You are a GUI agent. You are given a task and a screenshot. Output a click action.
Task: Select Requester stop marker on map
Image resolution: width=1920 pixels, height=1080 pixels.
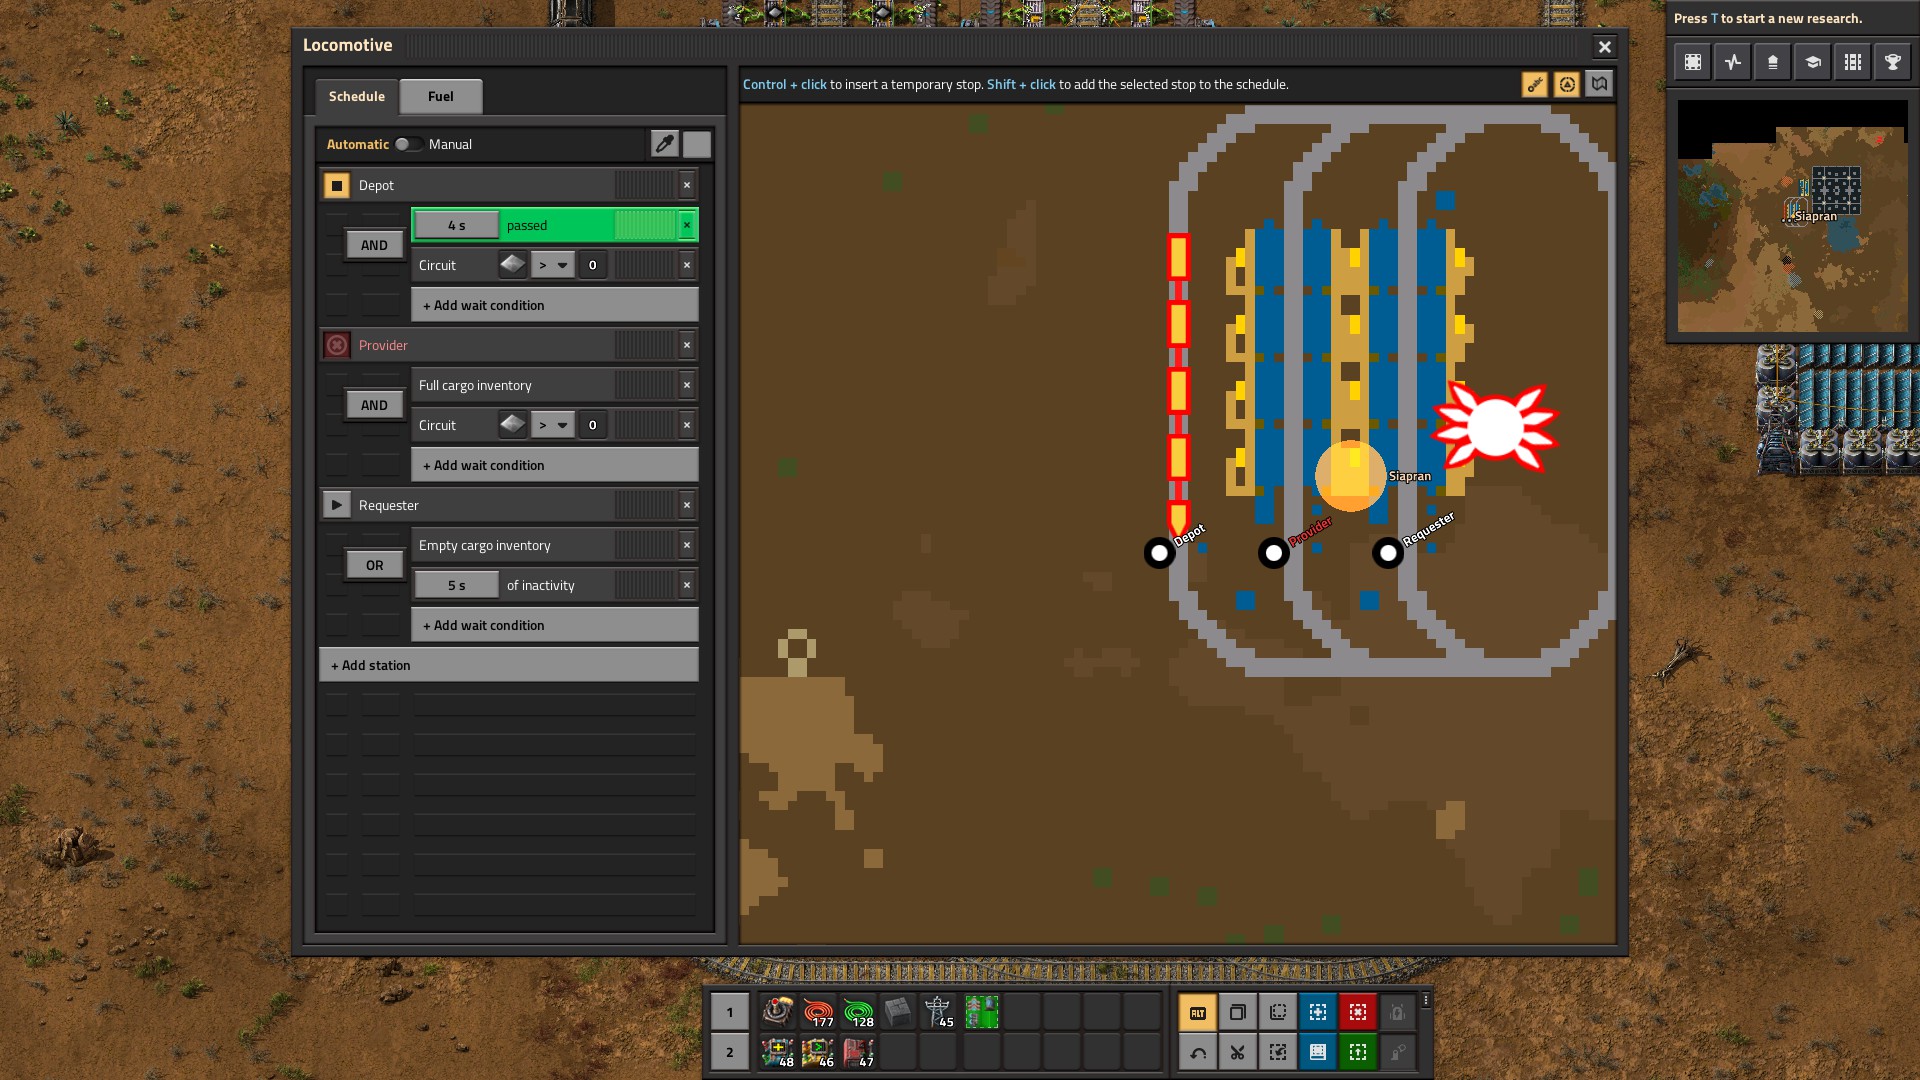(x=1388, y=552)
